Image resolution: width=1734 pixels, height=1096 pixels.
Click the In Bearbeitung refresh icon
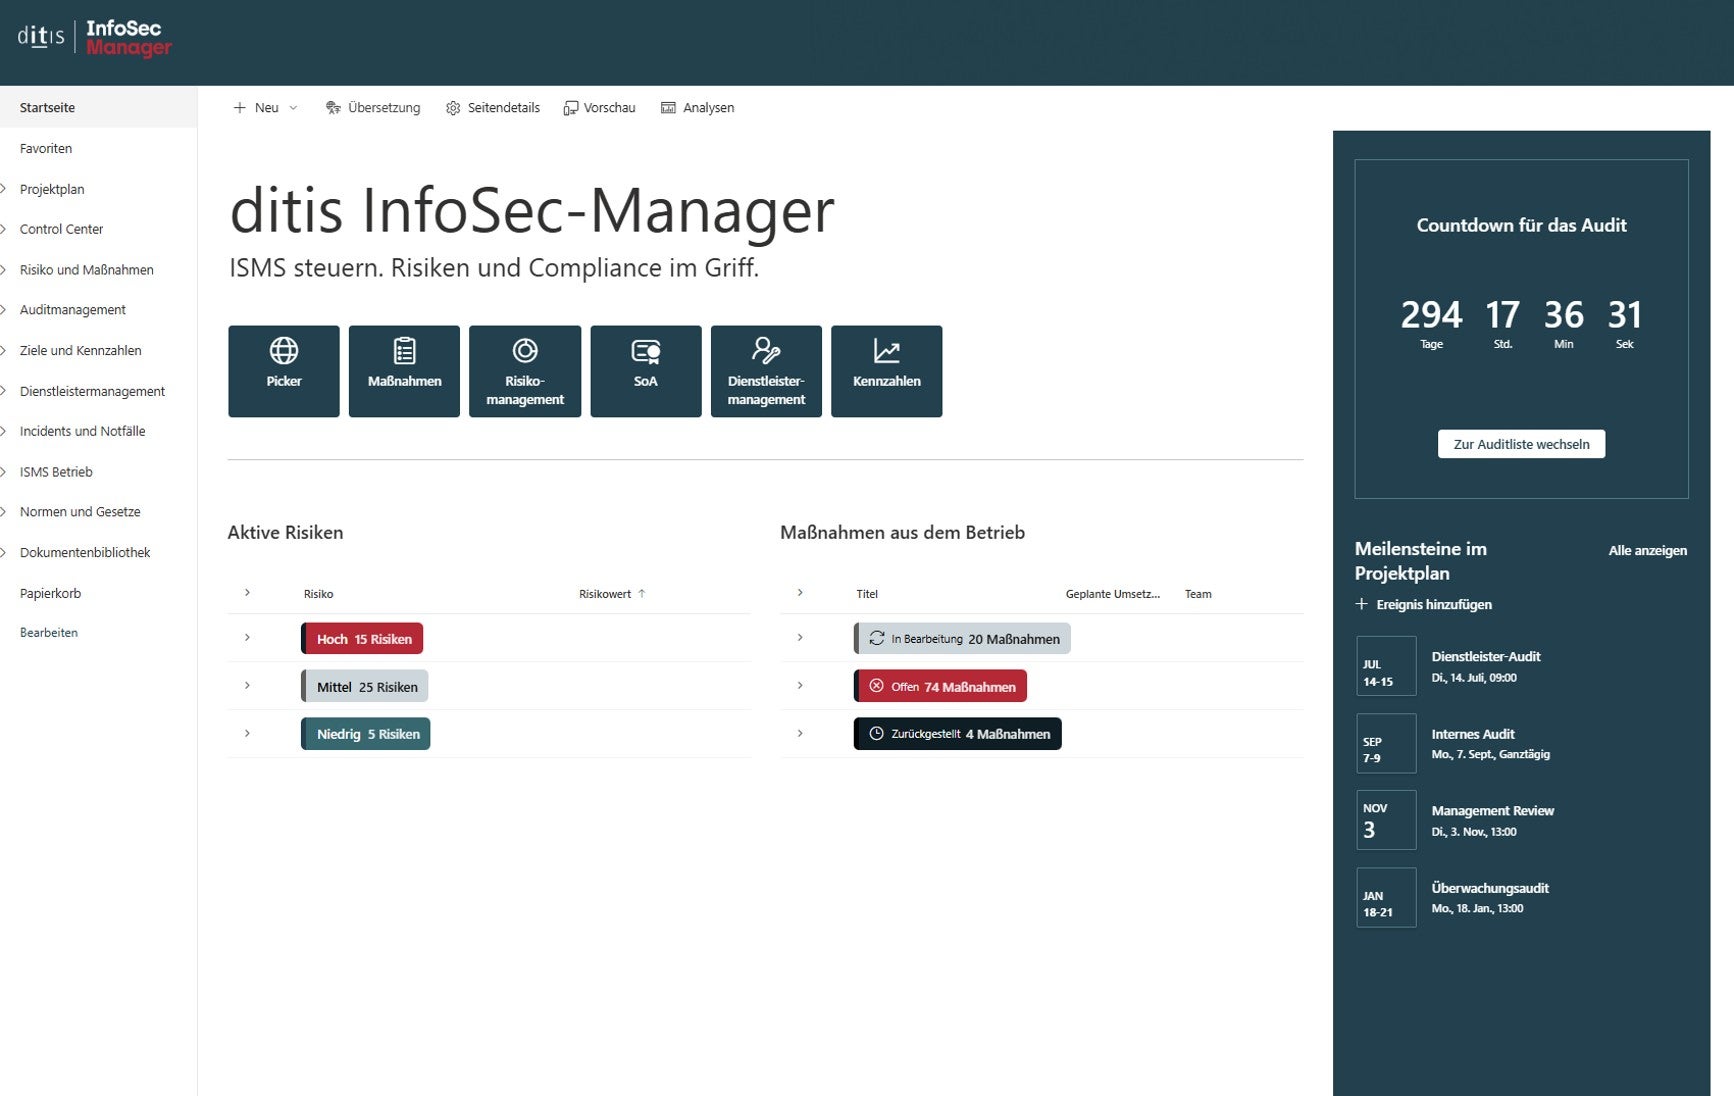[x=877, y=638]
